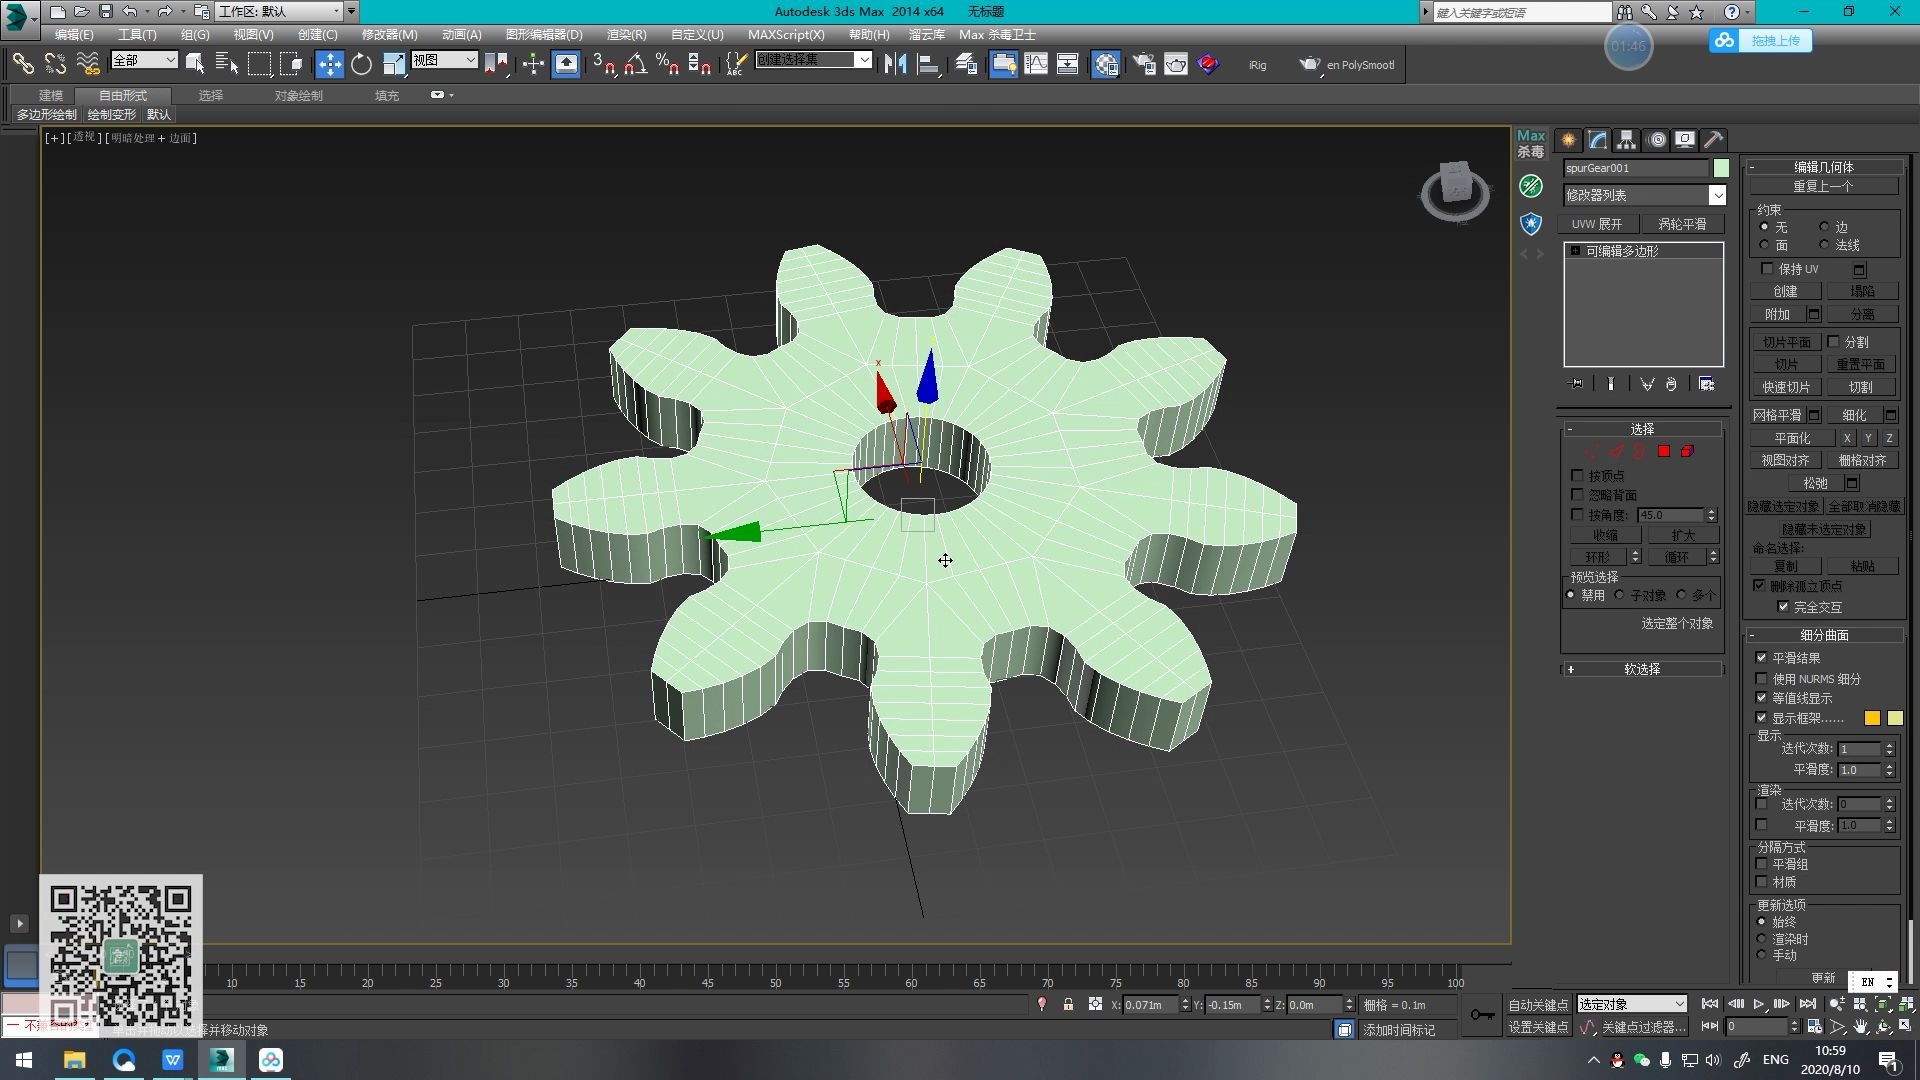Click in the spurGear001 object name field
Image resolution: width=1920 pixels, height=1080 pixels.
[x=1630, y=168]
